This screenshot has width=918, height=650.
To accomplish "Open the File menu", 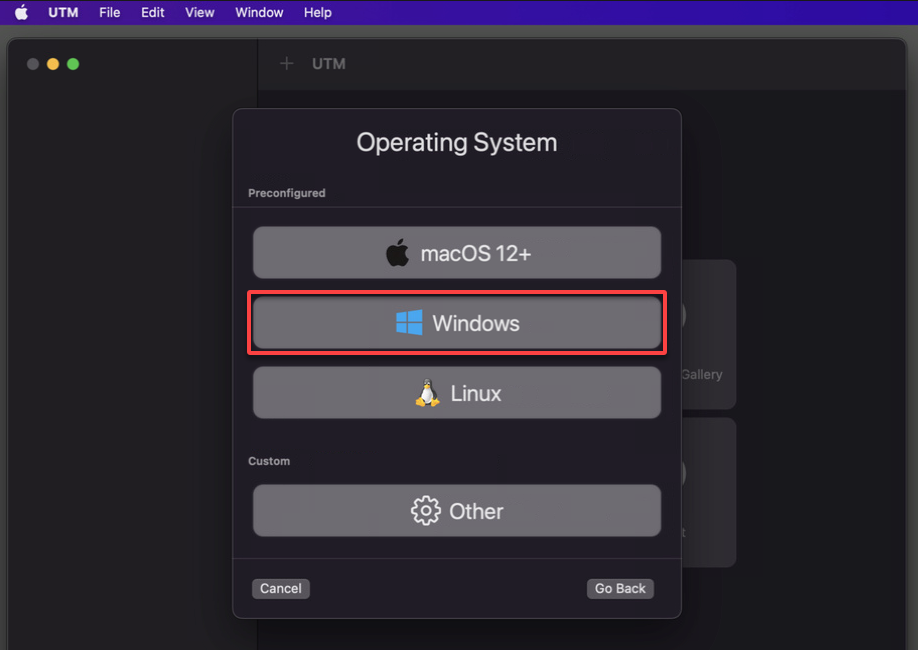I will pyautogui.click(x=109, y=12).
